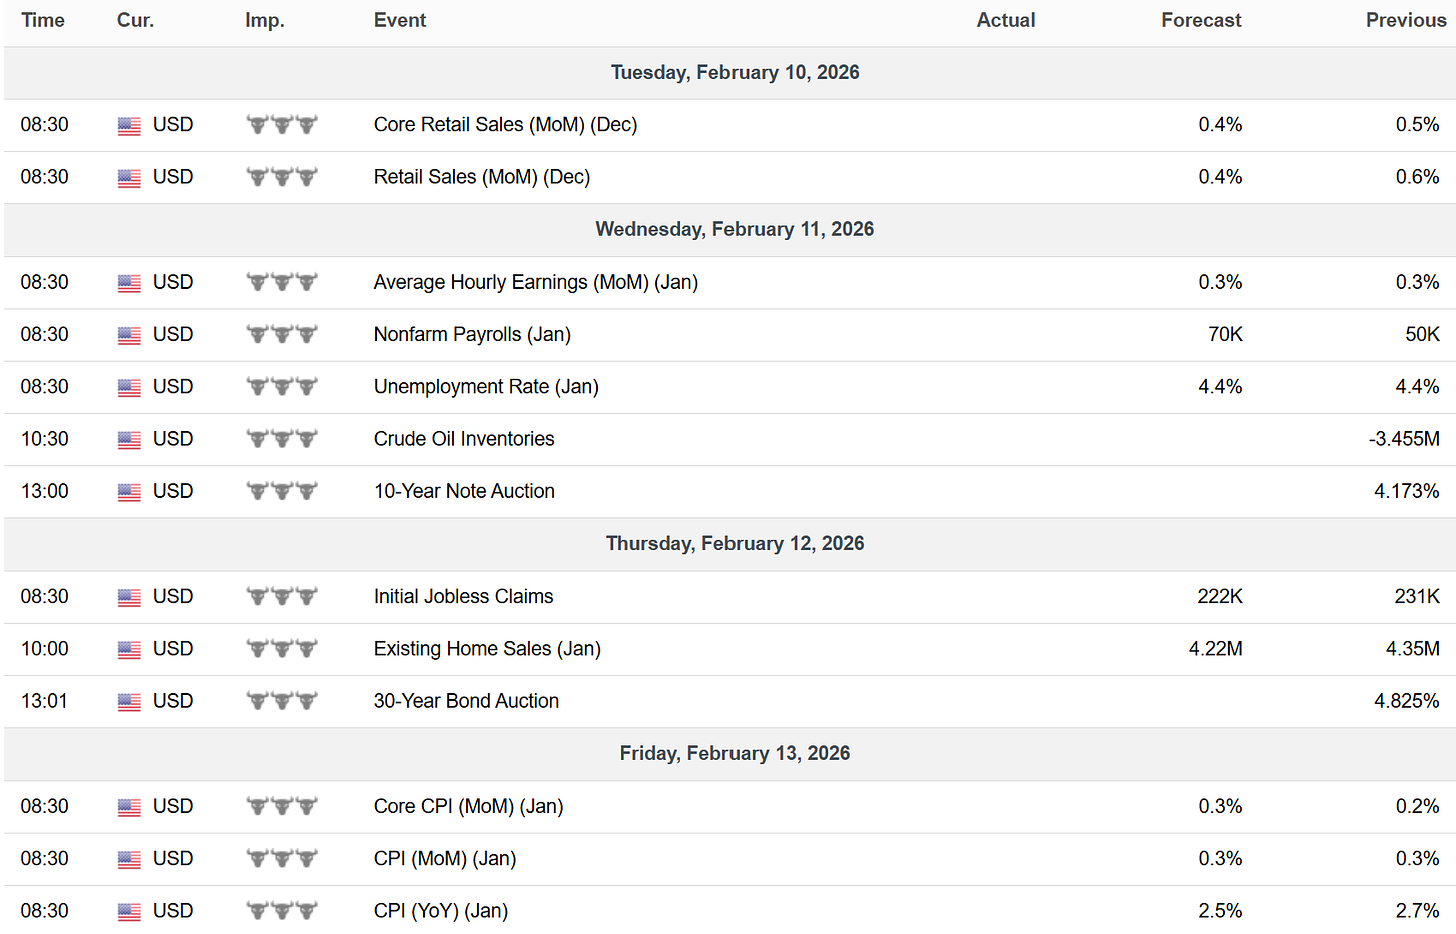Click the bull importance icons for Existing Home Sales
1456x934 pixels.
coord(282,649)
